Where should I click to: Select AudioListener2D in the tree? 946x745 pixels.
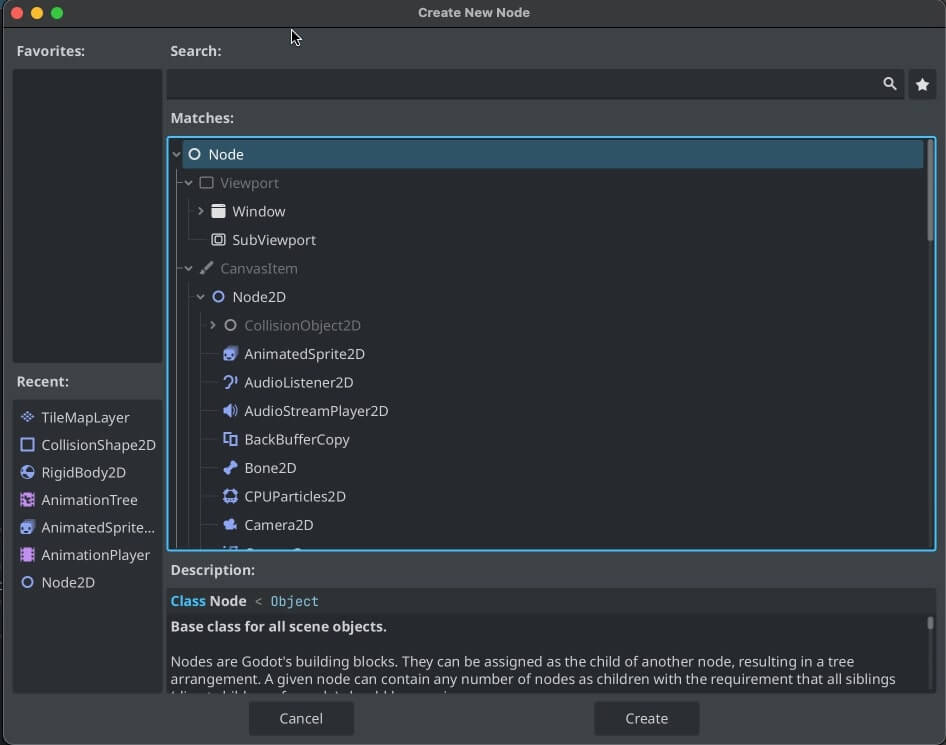click(299, 382)
